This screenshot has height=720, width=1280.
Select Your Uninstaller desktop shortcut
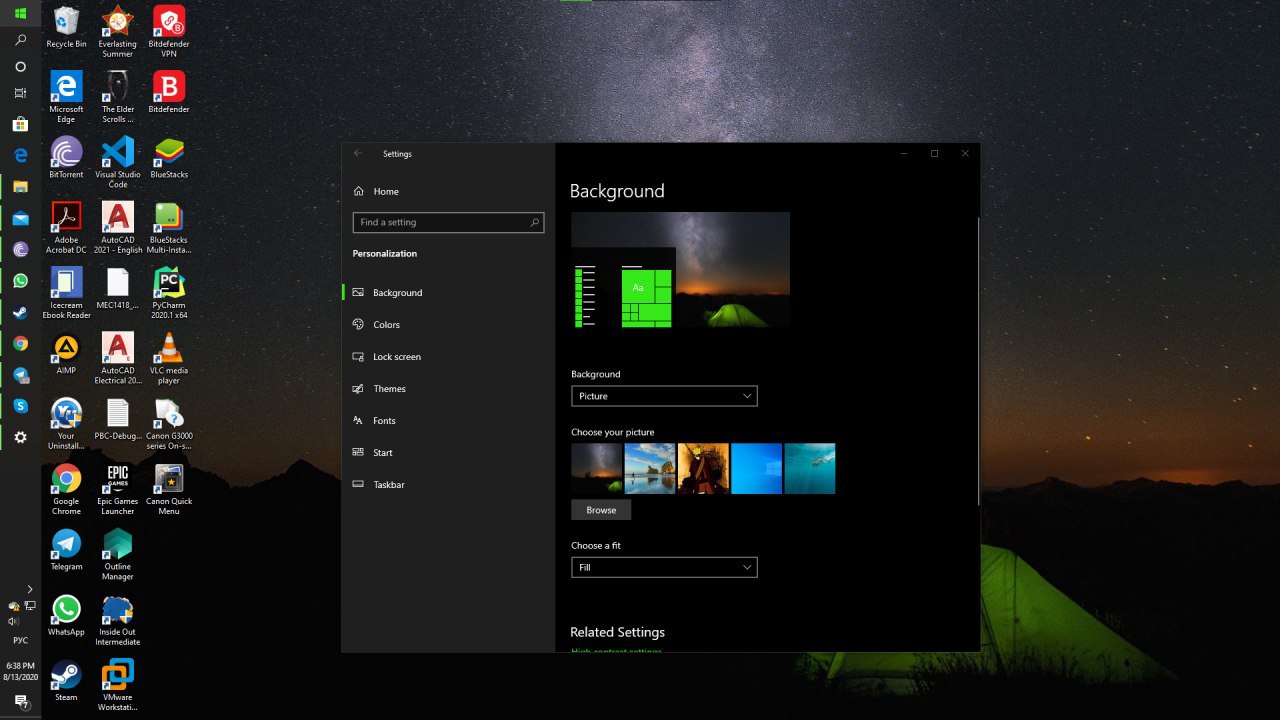[66, 424]
